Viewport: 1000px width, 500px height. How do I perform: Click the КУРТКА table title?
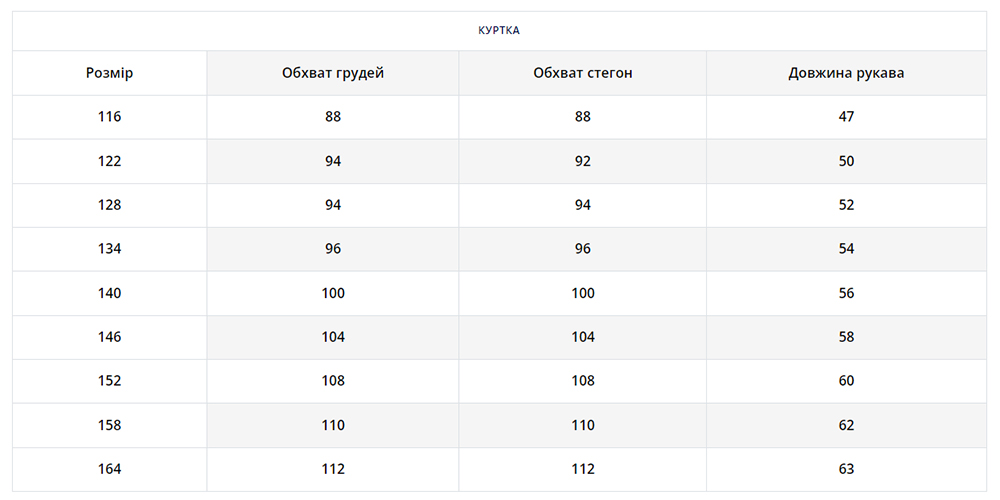pos(499,30)
